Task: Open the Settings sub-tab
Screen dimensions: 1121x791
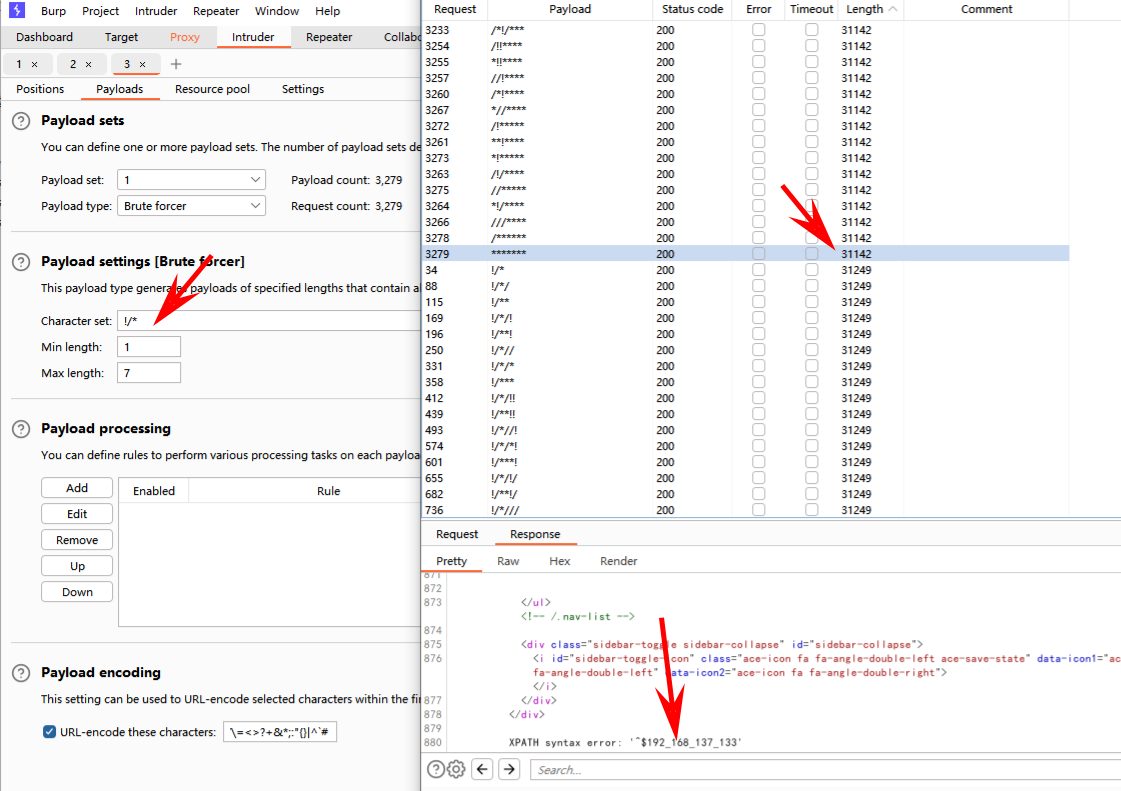Action: [302, 89]
